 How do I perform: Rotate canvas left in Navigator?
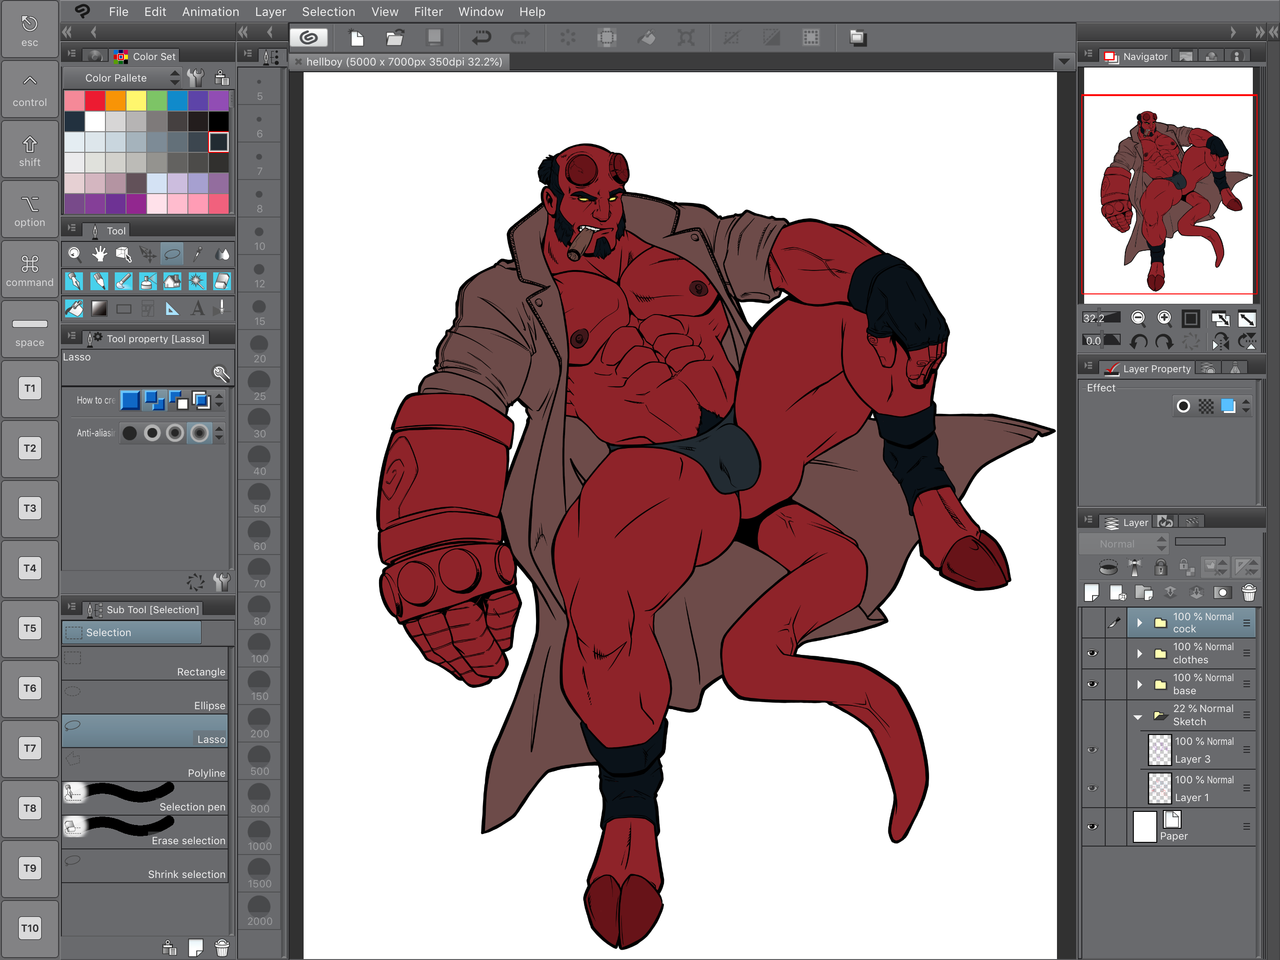pyautogui.click(x=1138, y=341)
